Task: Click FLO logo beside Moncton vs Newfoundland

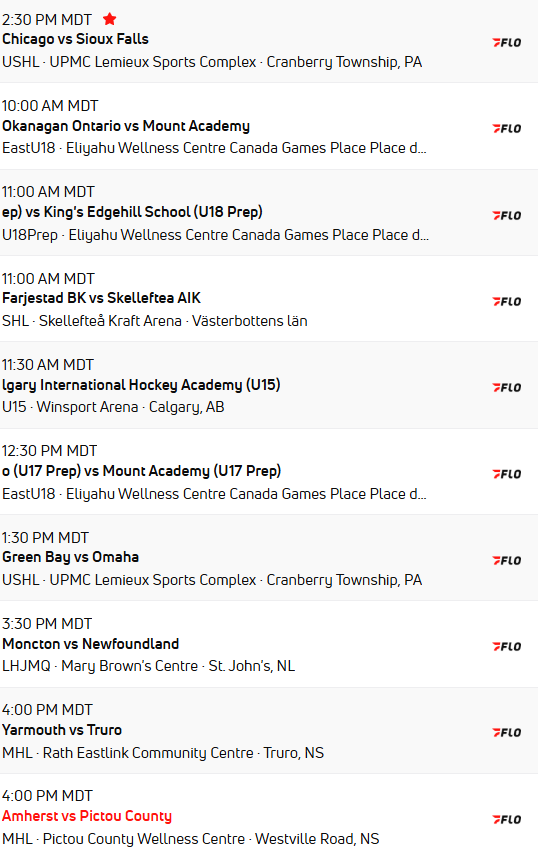Action: coord(507,647)
